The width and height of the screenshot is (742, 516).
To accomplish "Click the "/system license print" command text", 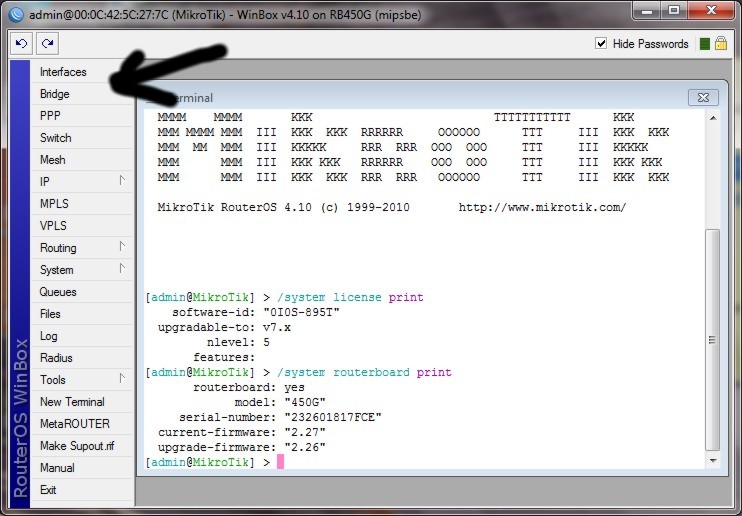I will tap(350, 297).
